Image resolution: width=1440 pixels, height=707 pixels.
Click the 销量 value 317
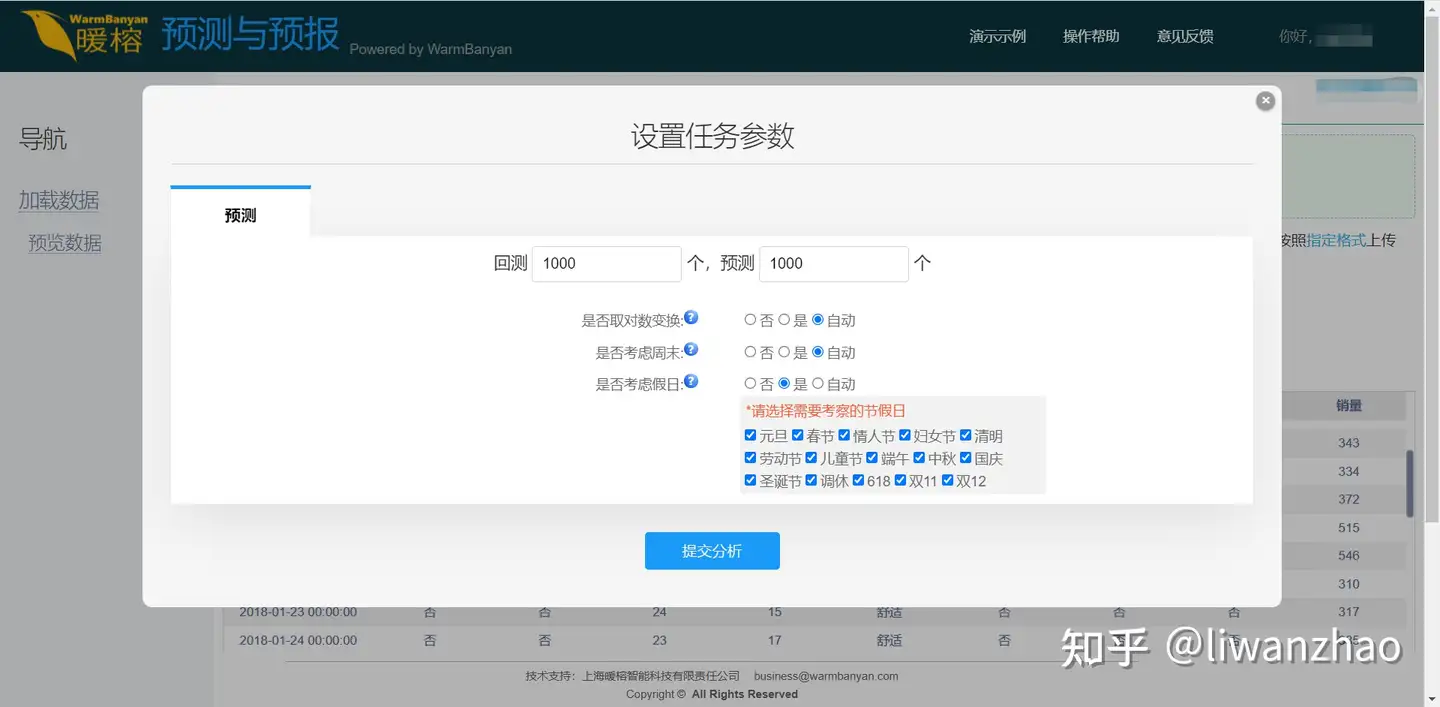(1349, 612)
